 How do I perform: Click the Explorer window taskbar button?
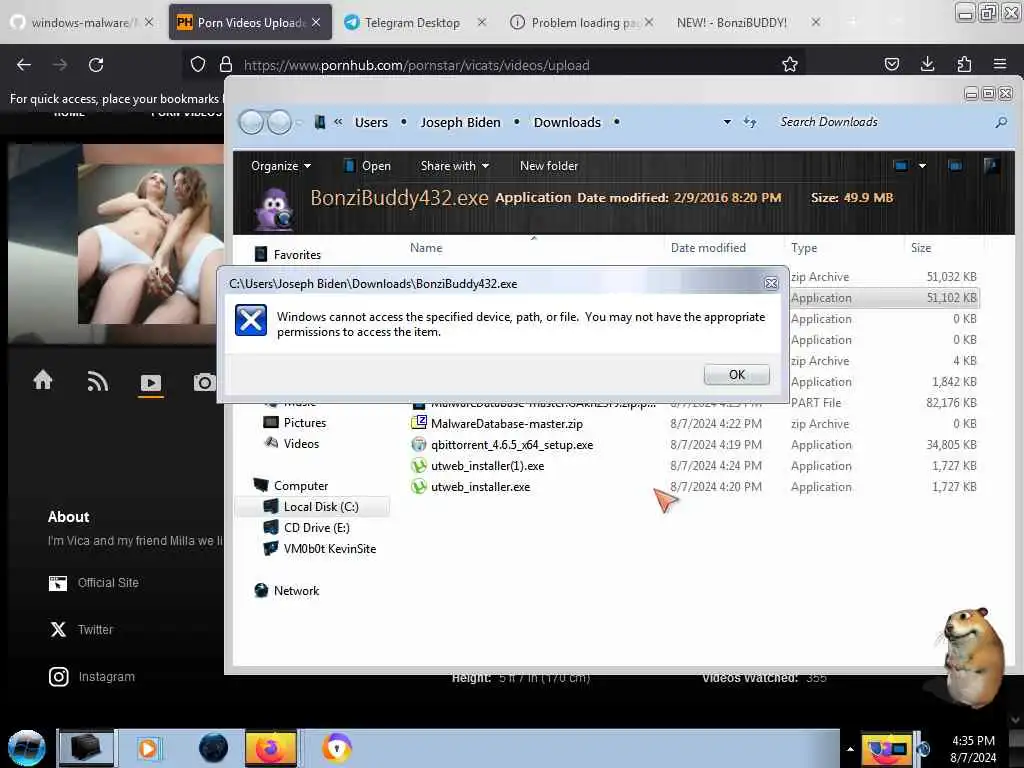click(x=86, y=748)
